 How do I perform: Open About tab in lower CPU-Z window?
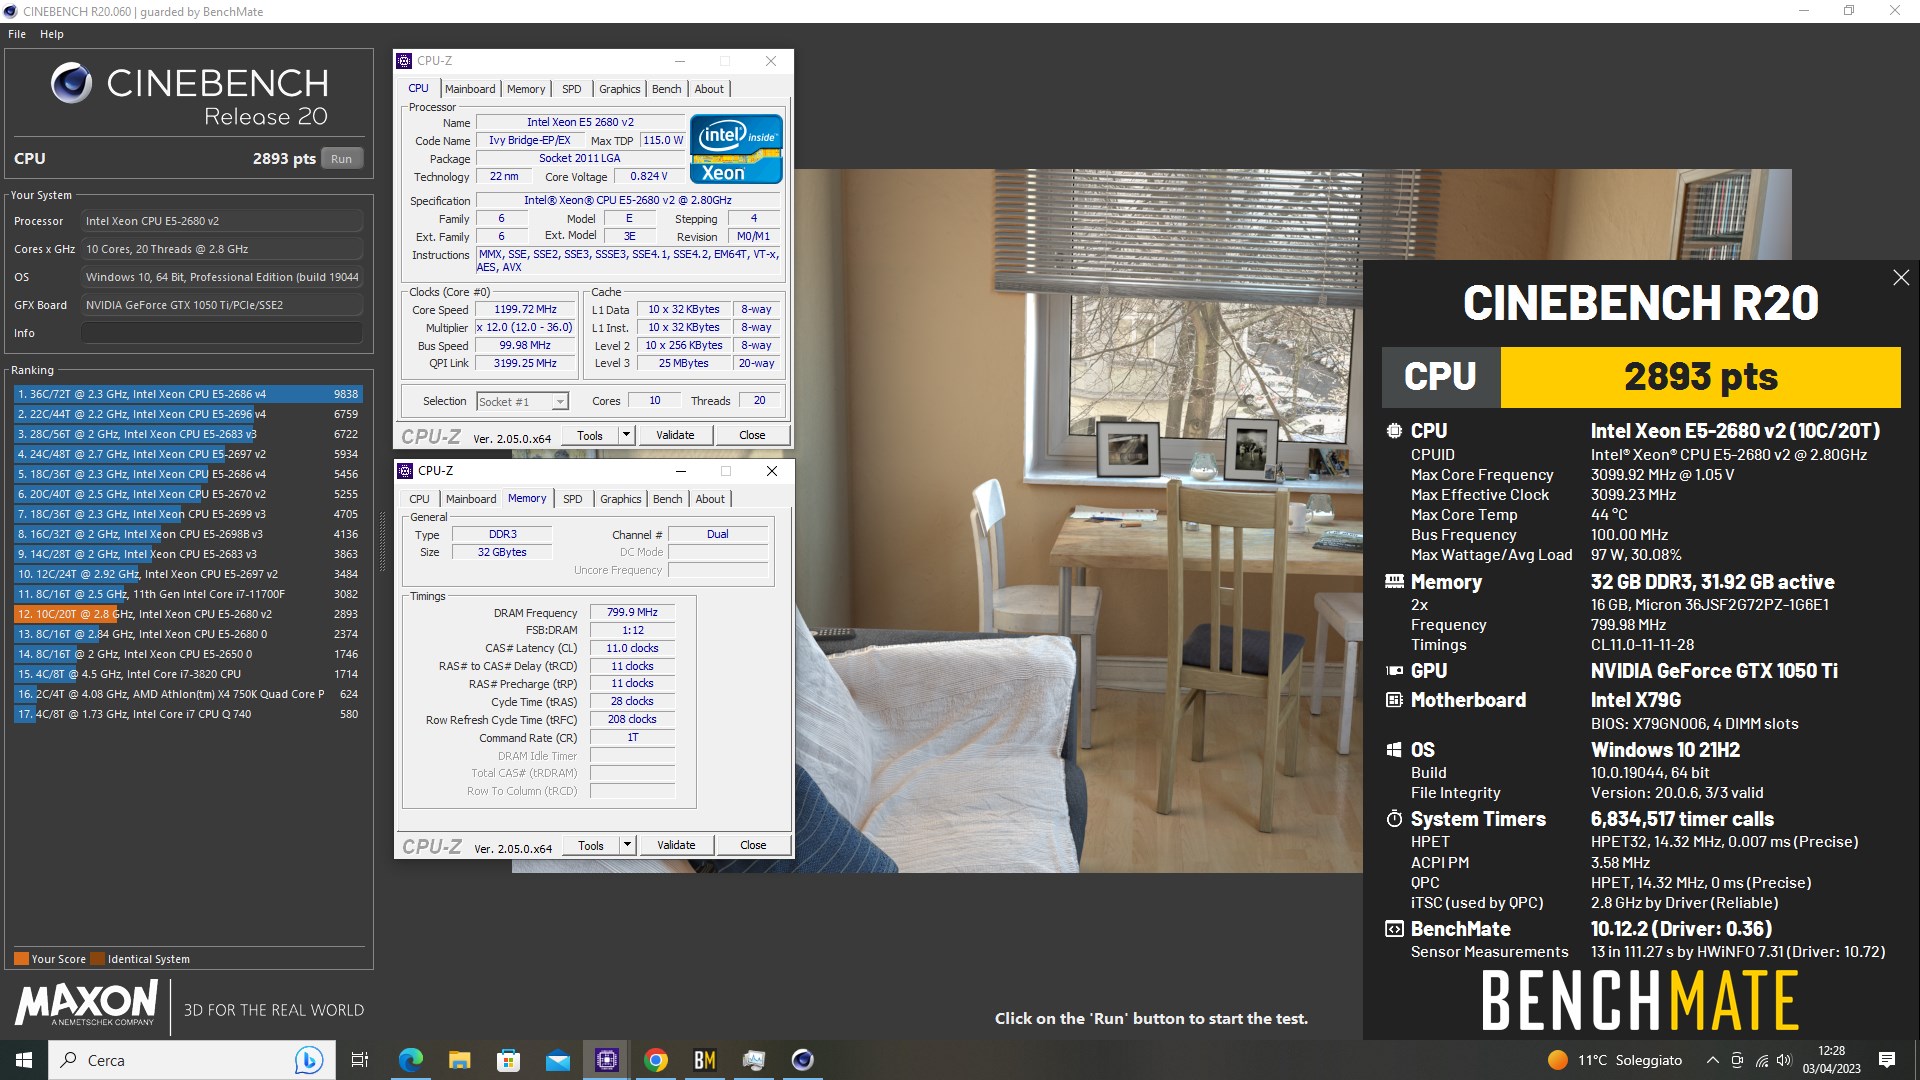(710, 499)
